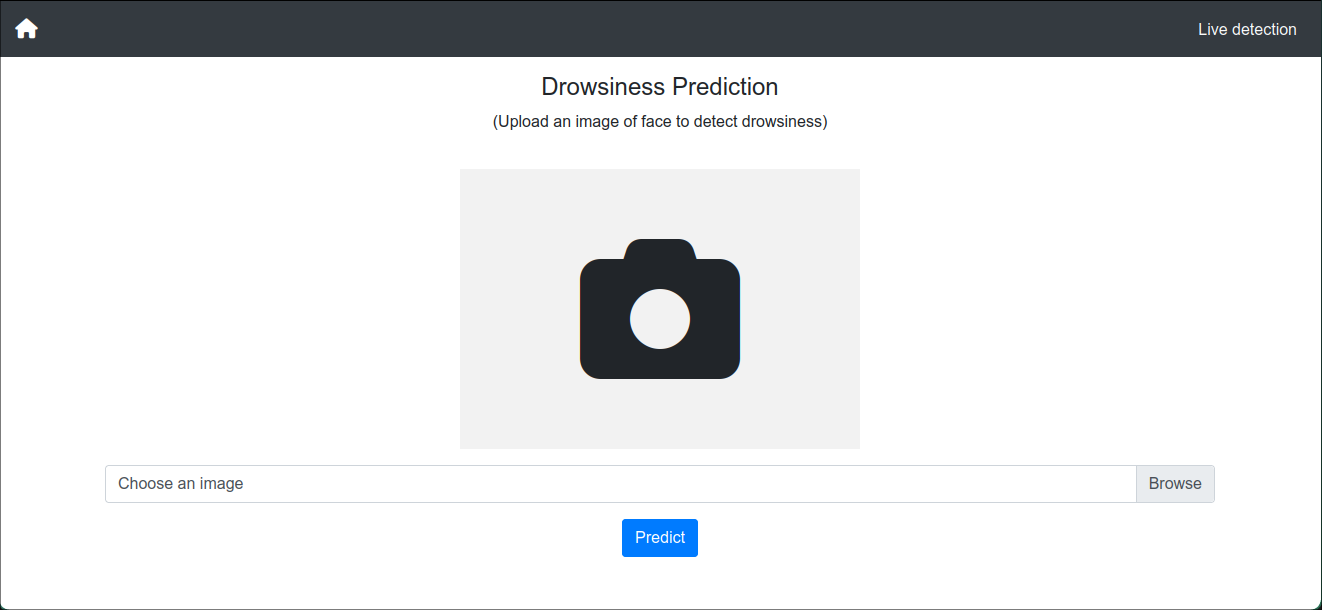Click the camera icon's top viewfinder bump
1322x610 pixels.
(x=660, y=249)
